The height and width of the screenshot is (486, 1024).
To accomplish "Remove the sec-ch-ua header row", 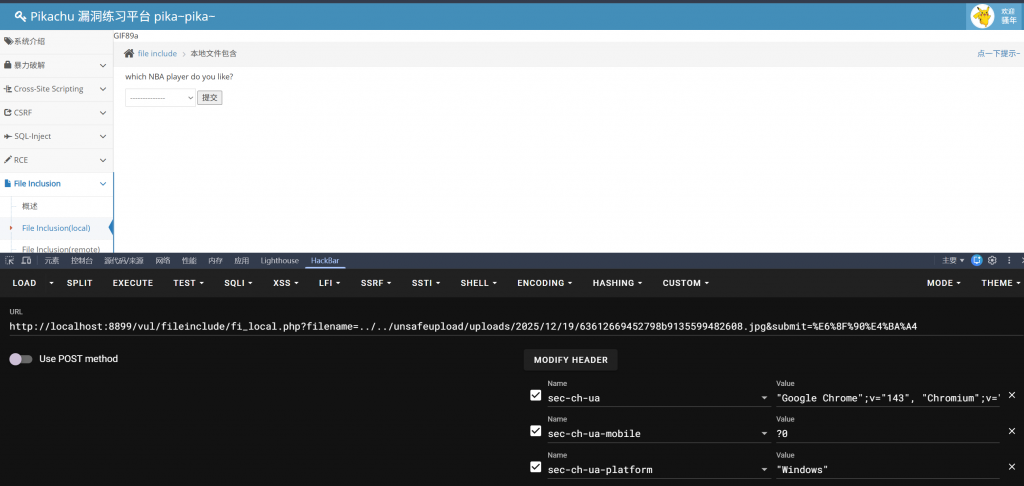I will [x=1012, y=395].
